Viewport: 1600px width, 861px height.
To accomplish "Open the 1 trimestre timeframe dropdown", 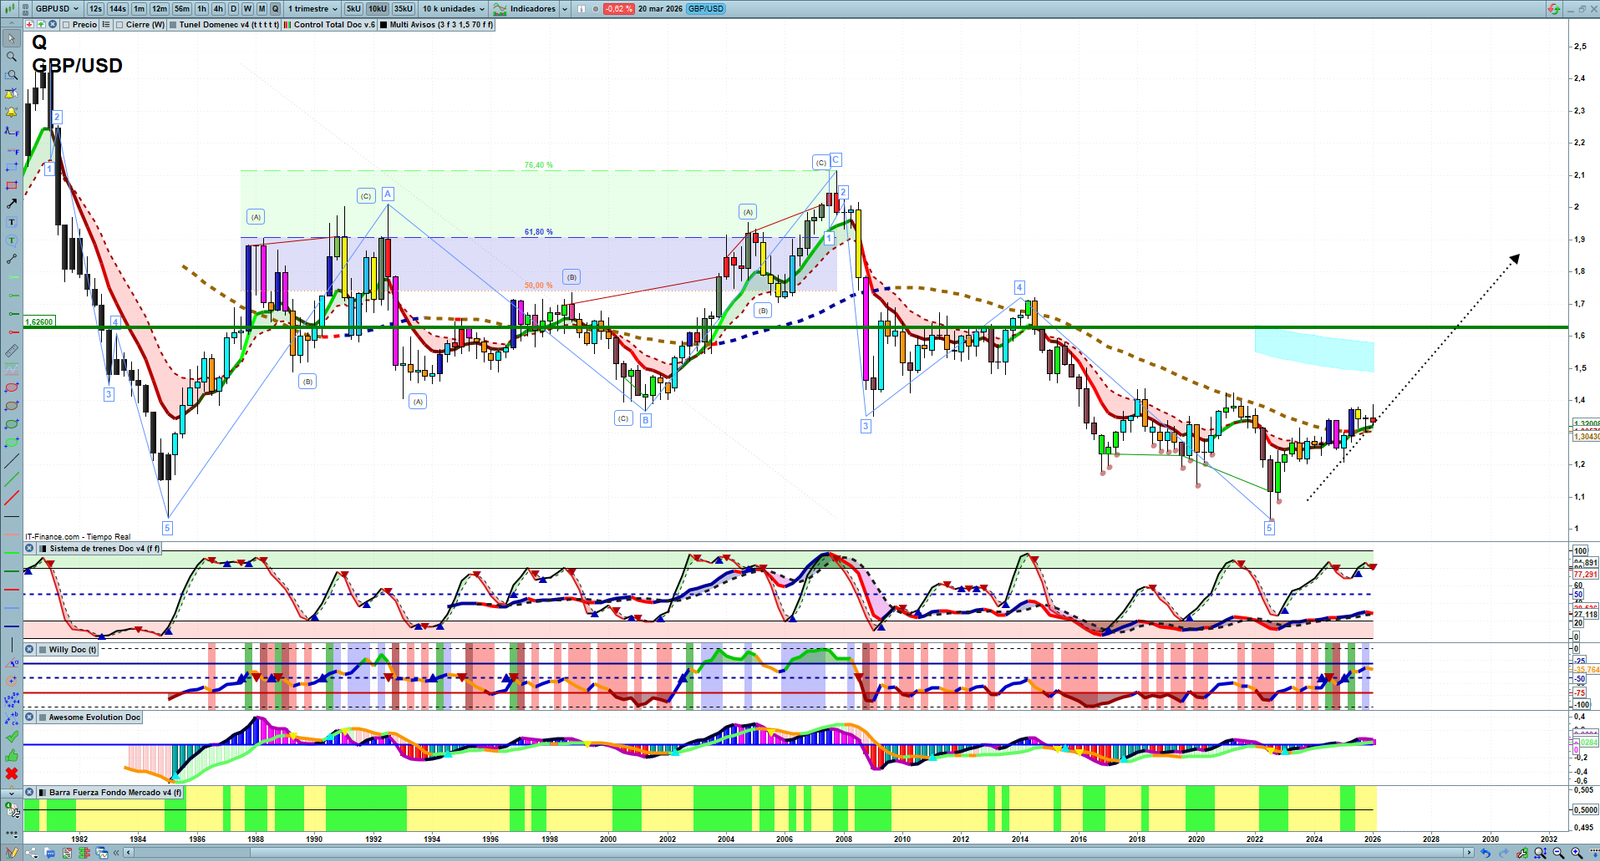I will click(x=313, y=9).
